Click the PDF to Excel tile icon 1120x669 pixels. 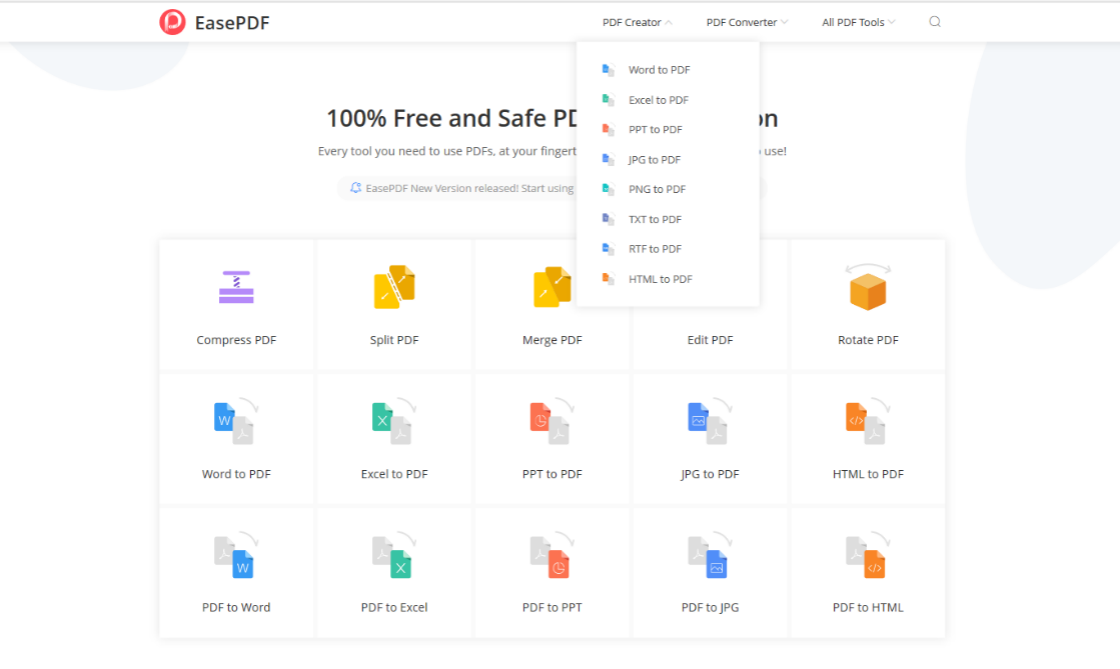click(x=394, y=555)
